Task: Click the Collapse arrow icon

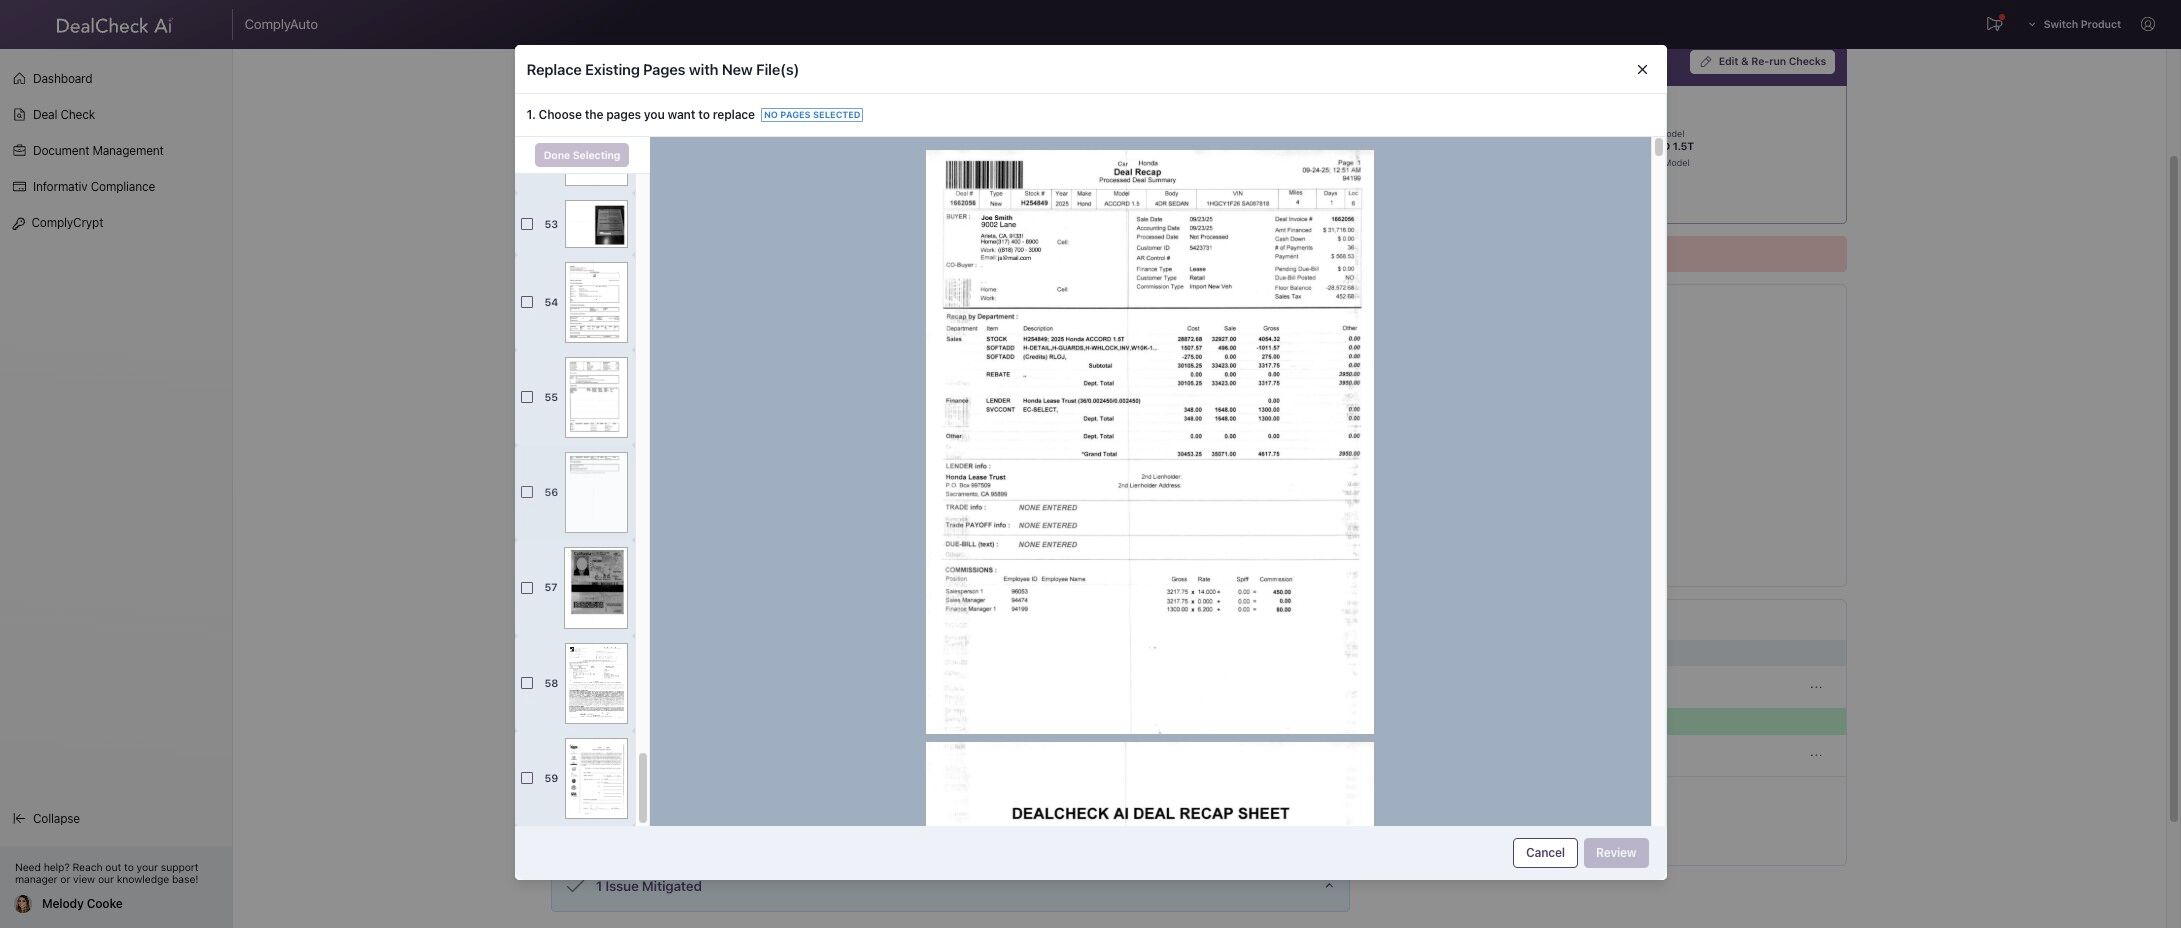Action: 19,818
